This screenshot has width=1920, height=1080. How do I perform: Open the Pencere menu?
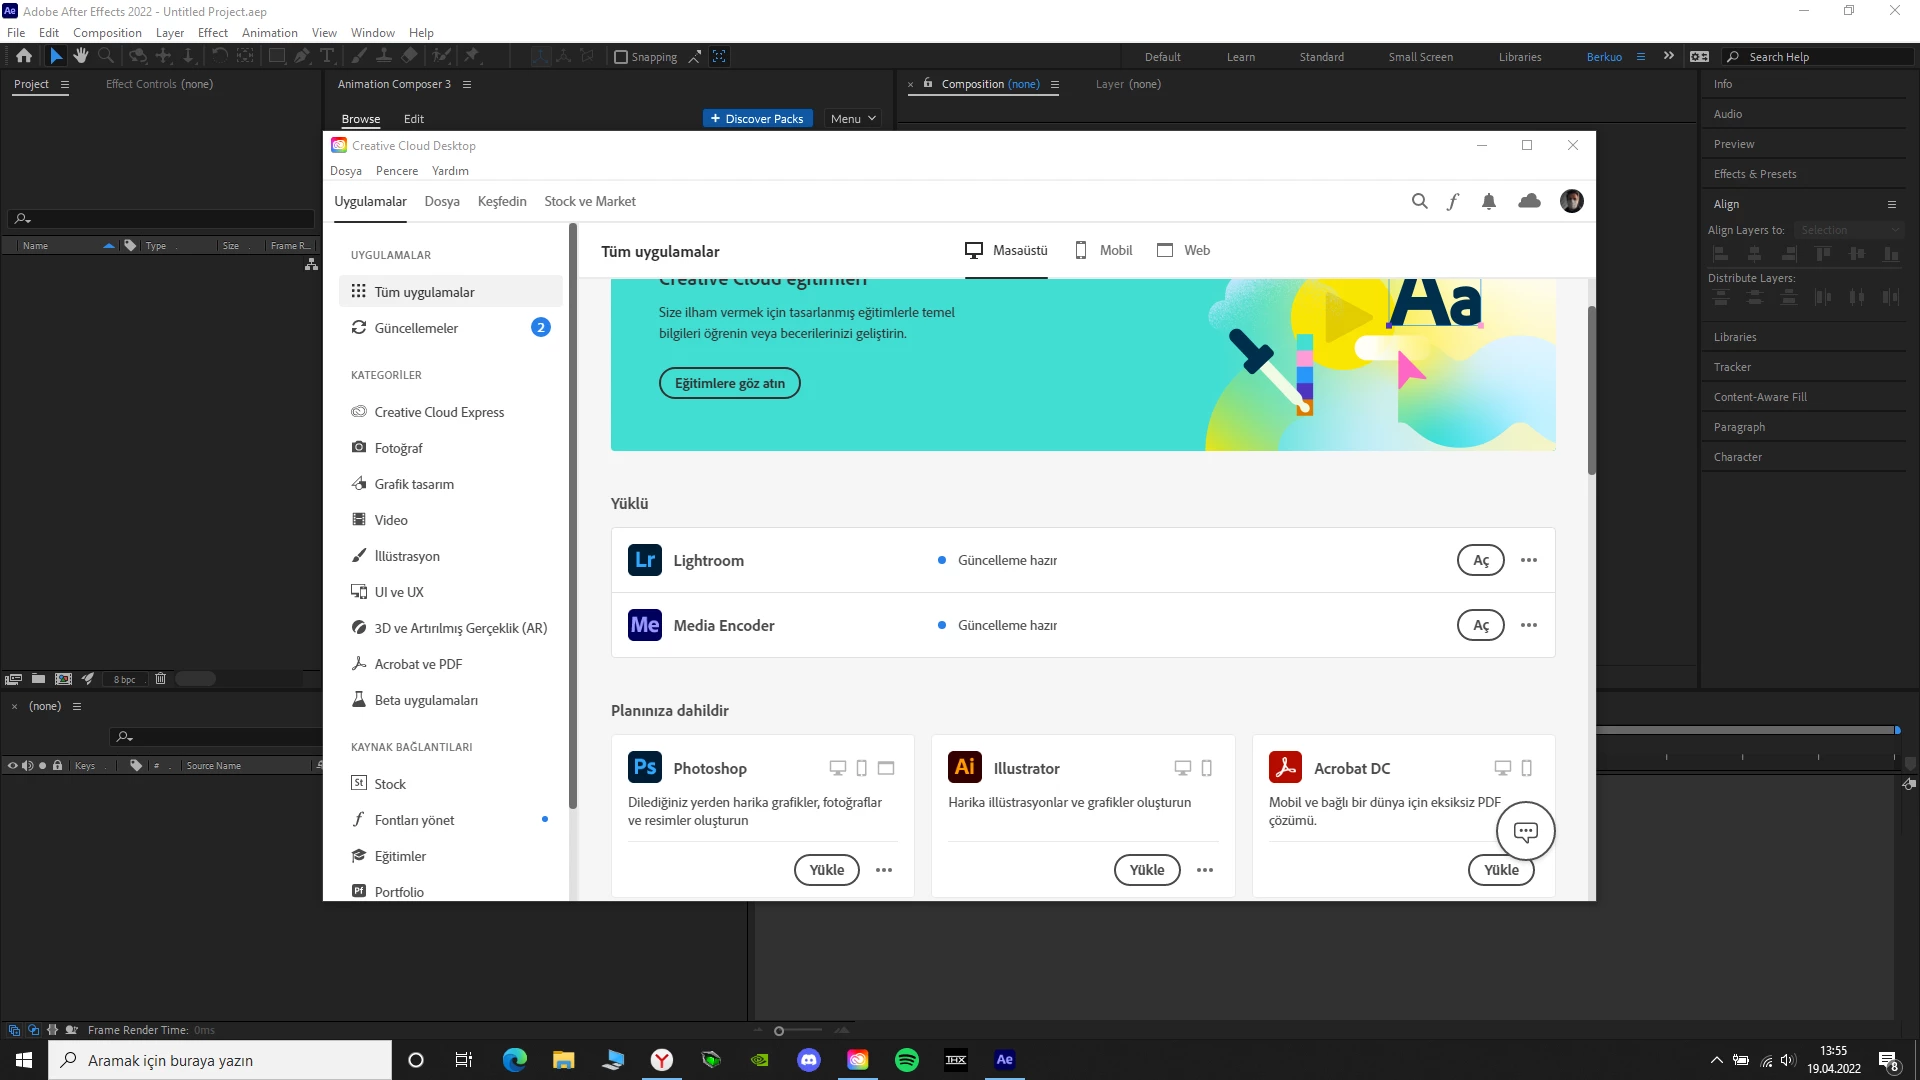point(396,171)
